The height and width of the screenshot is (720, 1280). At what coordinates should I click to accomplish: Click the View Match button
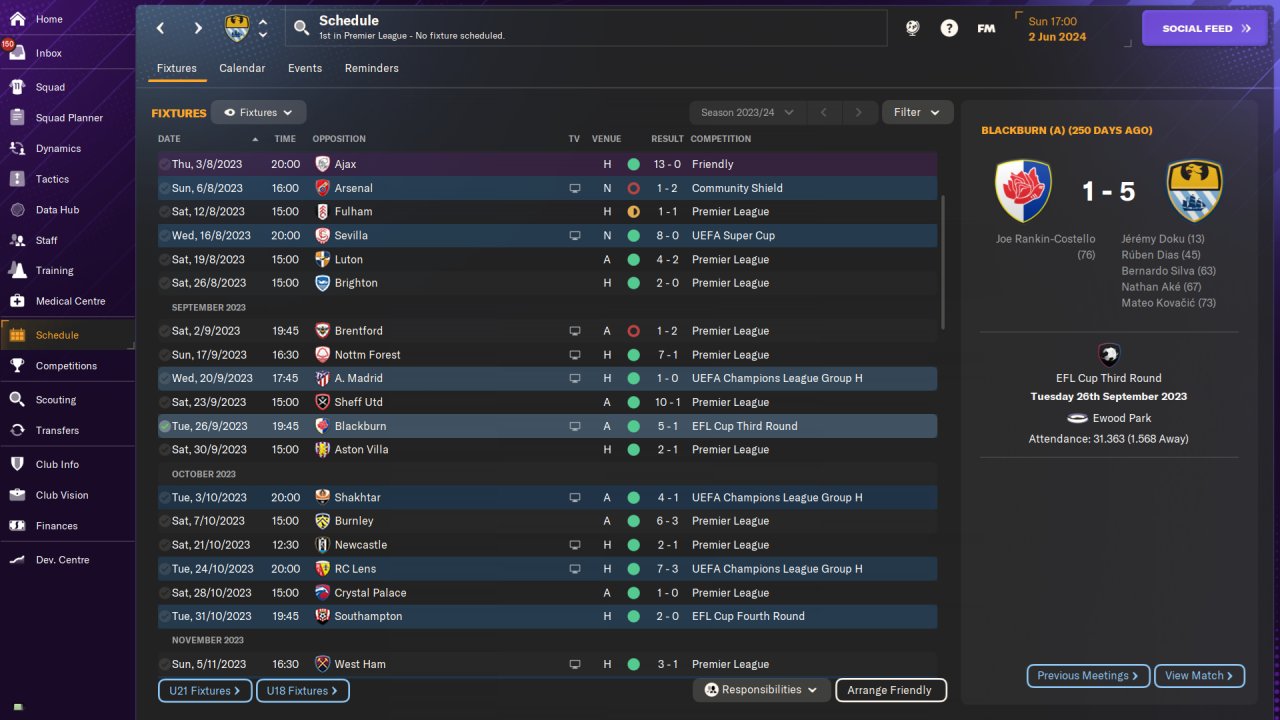[x=1200, y=676]
